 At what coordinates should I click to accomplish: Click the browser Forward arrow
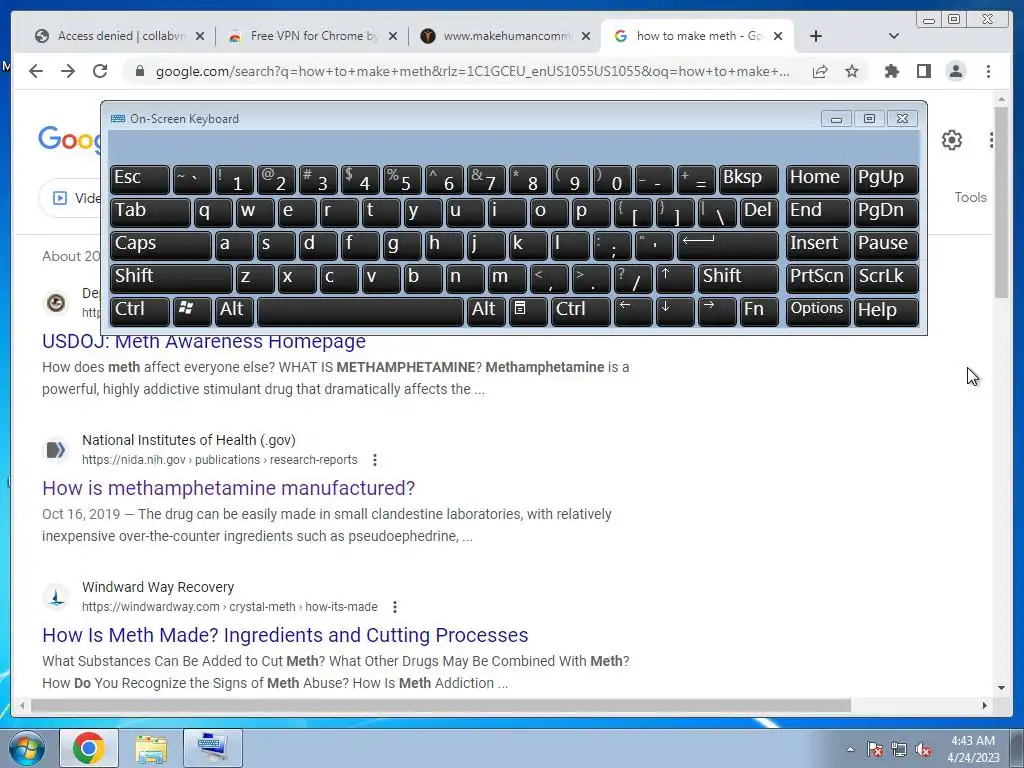pos(68,71)
